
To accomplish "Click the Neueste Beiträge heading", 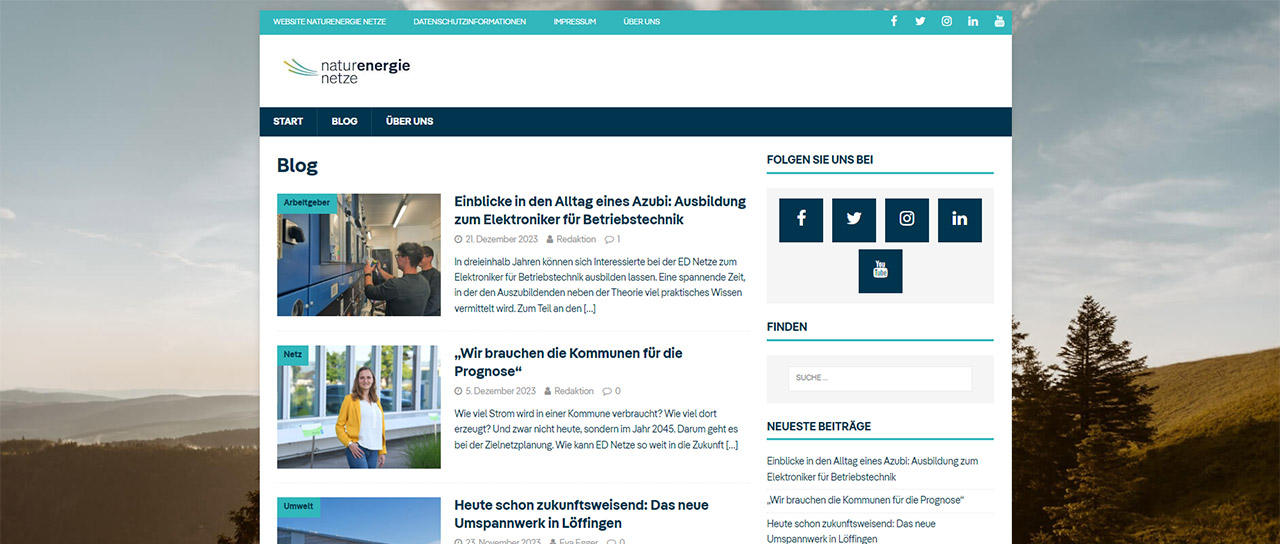I will pos(819,426).
